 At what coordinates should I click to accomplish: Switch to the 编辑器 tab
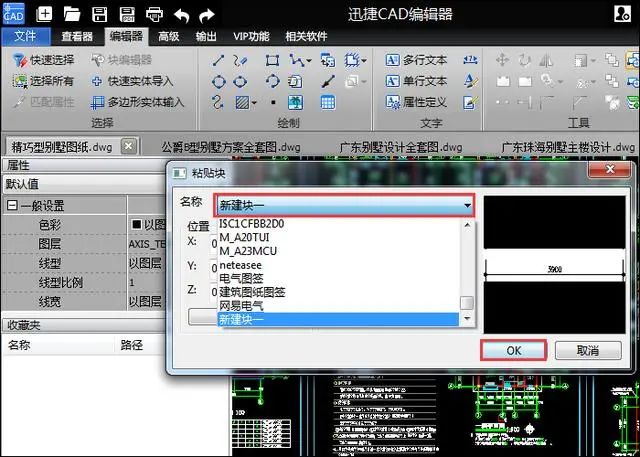(126, 36)
